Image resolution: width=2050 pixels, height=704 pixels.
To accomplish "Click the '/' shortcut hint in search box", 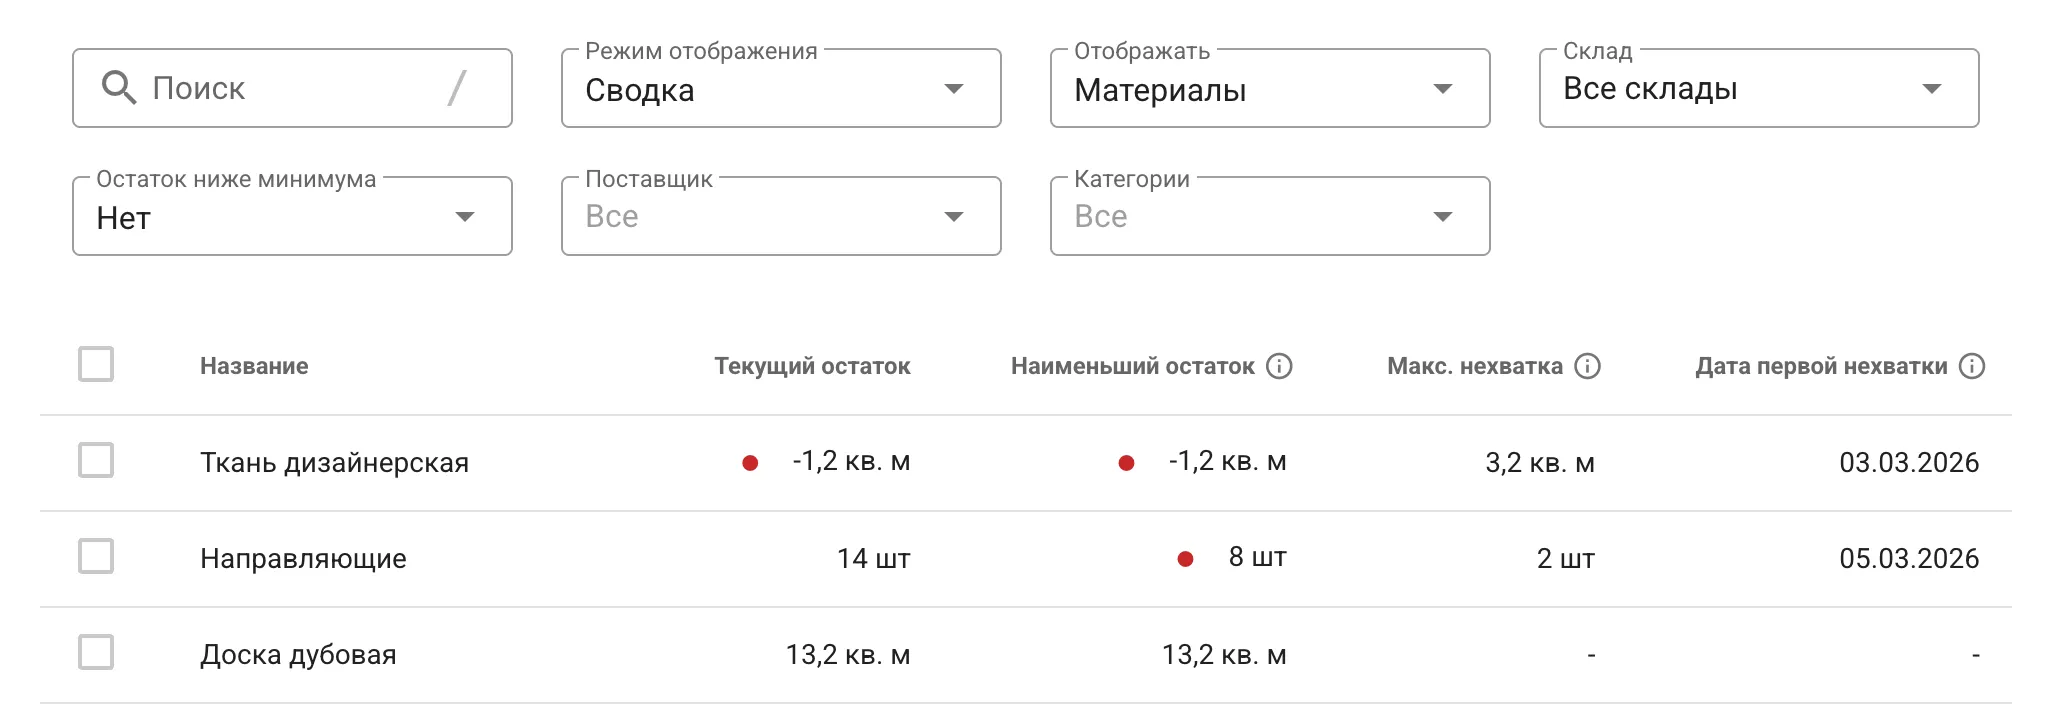I will 458,88.
